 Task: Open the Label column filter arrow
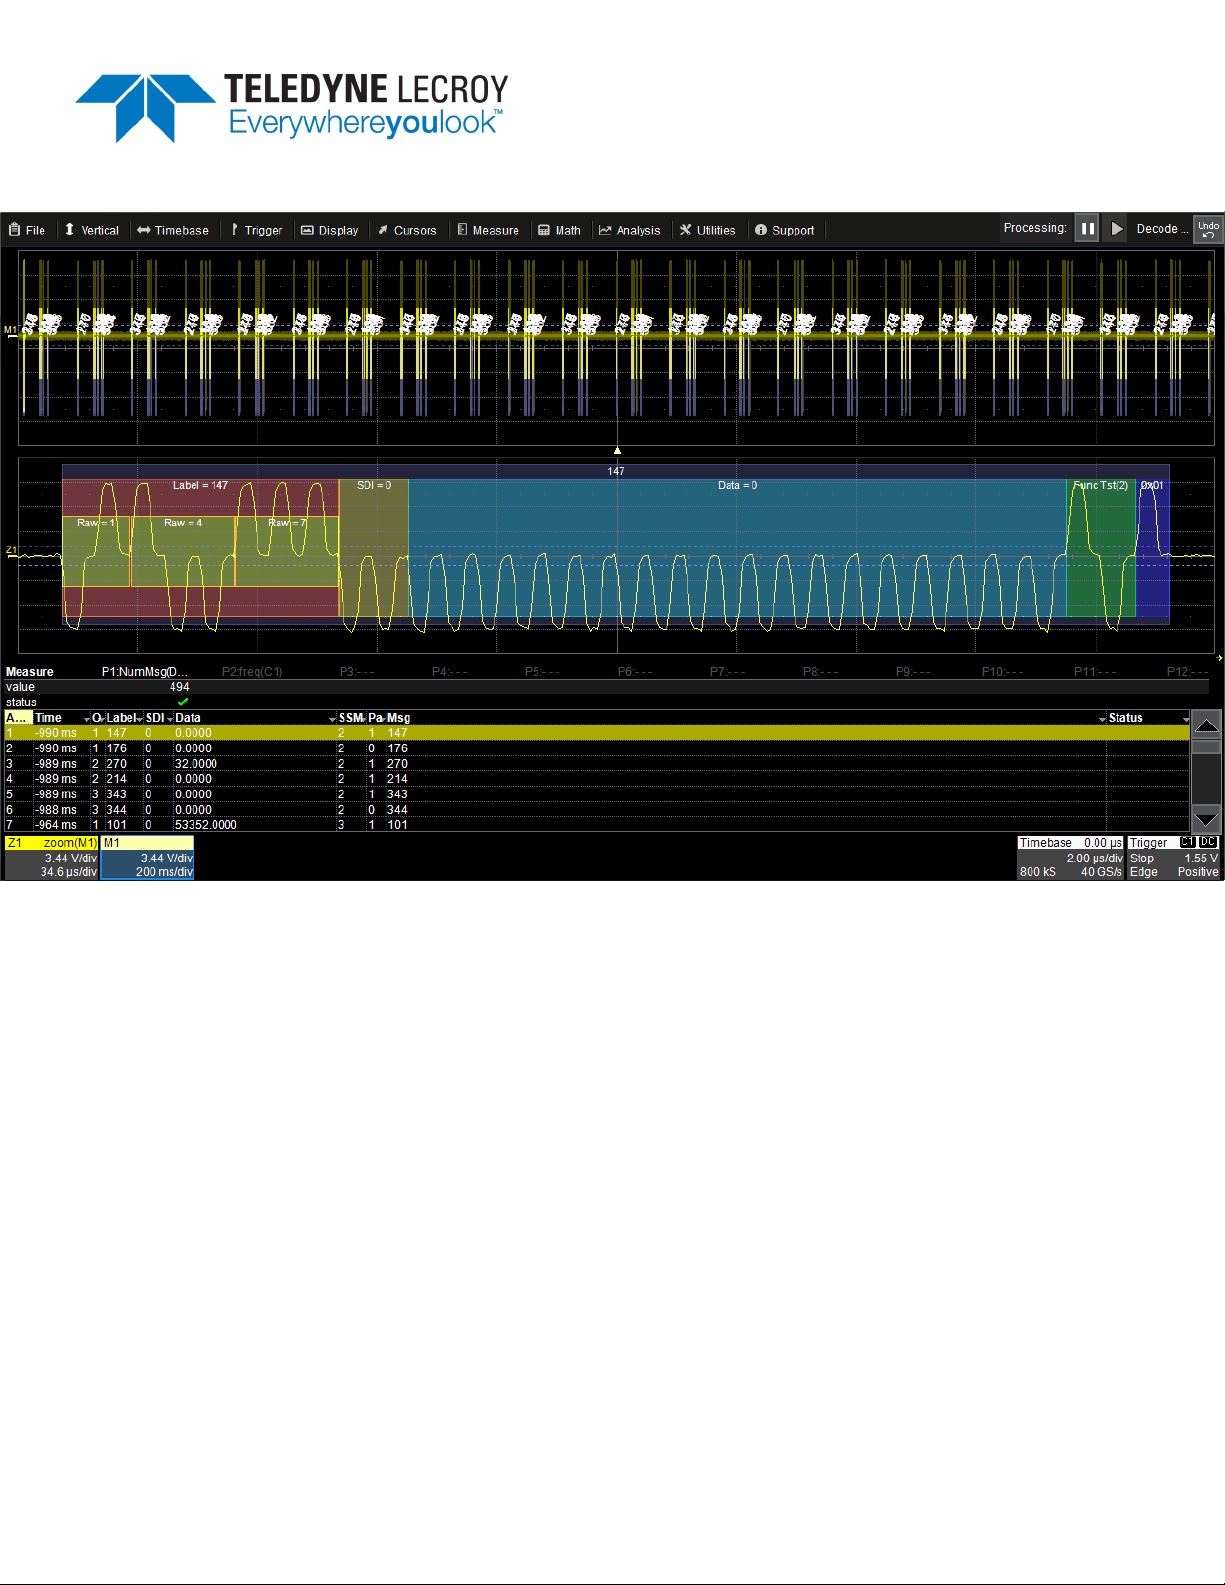tap(140, 719)
